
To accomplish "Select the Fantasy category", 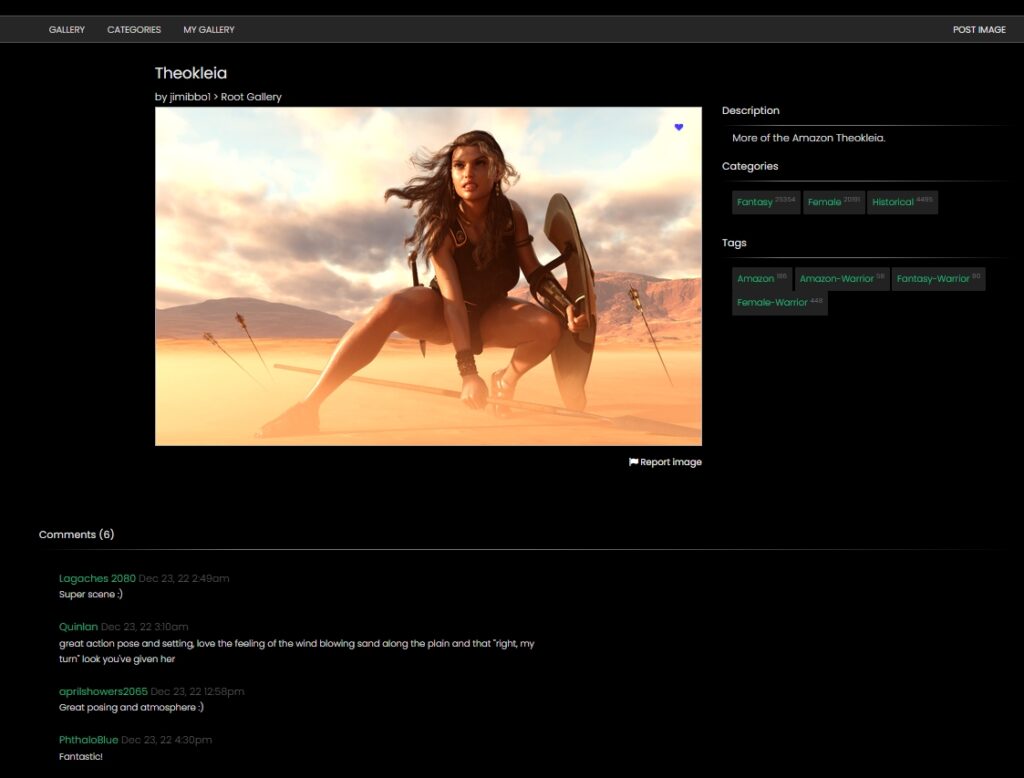I will pos(755,202).
